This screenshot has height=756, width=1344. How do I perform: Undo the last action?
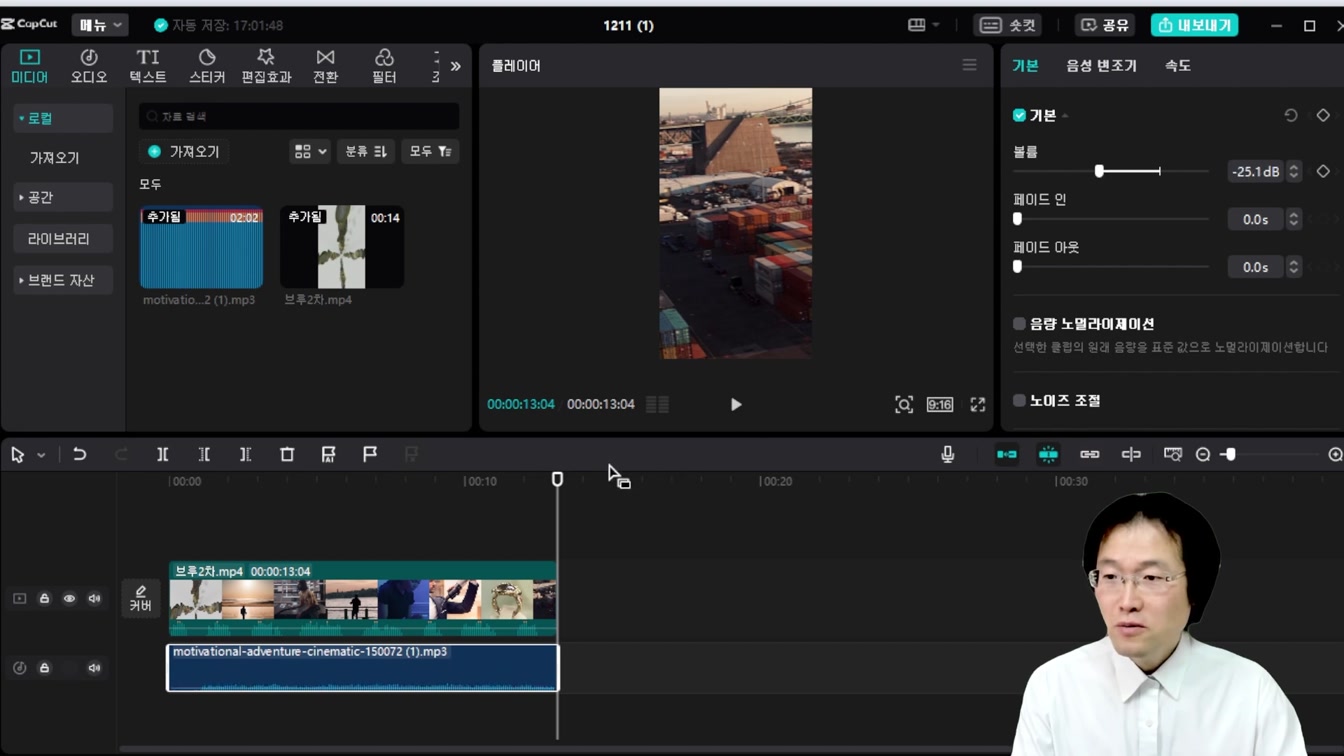click(79, 455)
